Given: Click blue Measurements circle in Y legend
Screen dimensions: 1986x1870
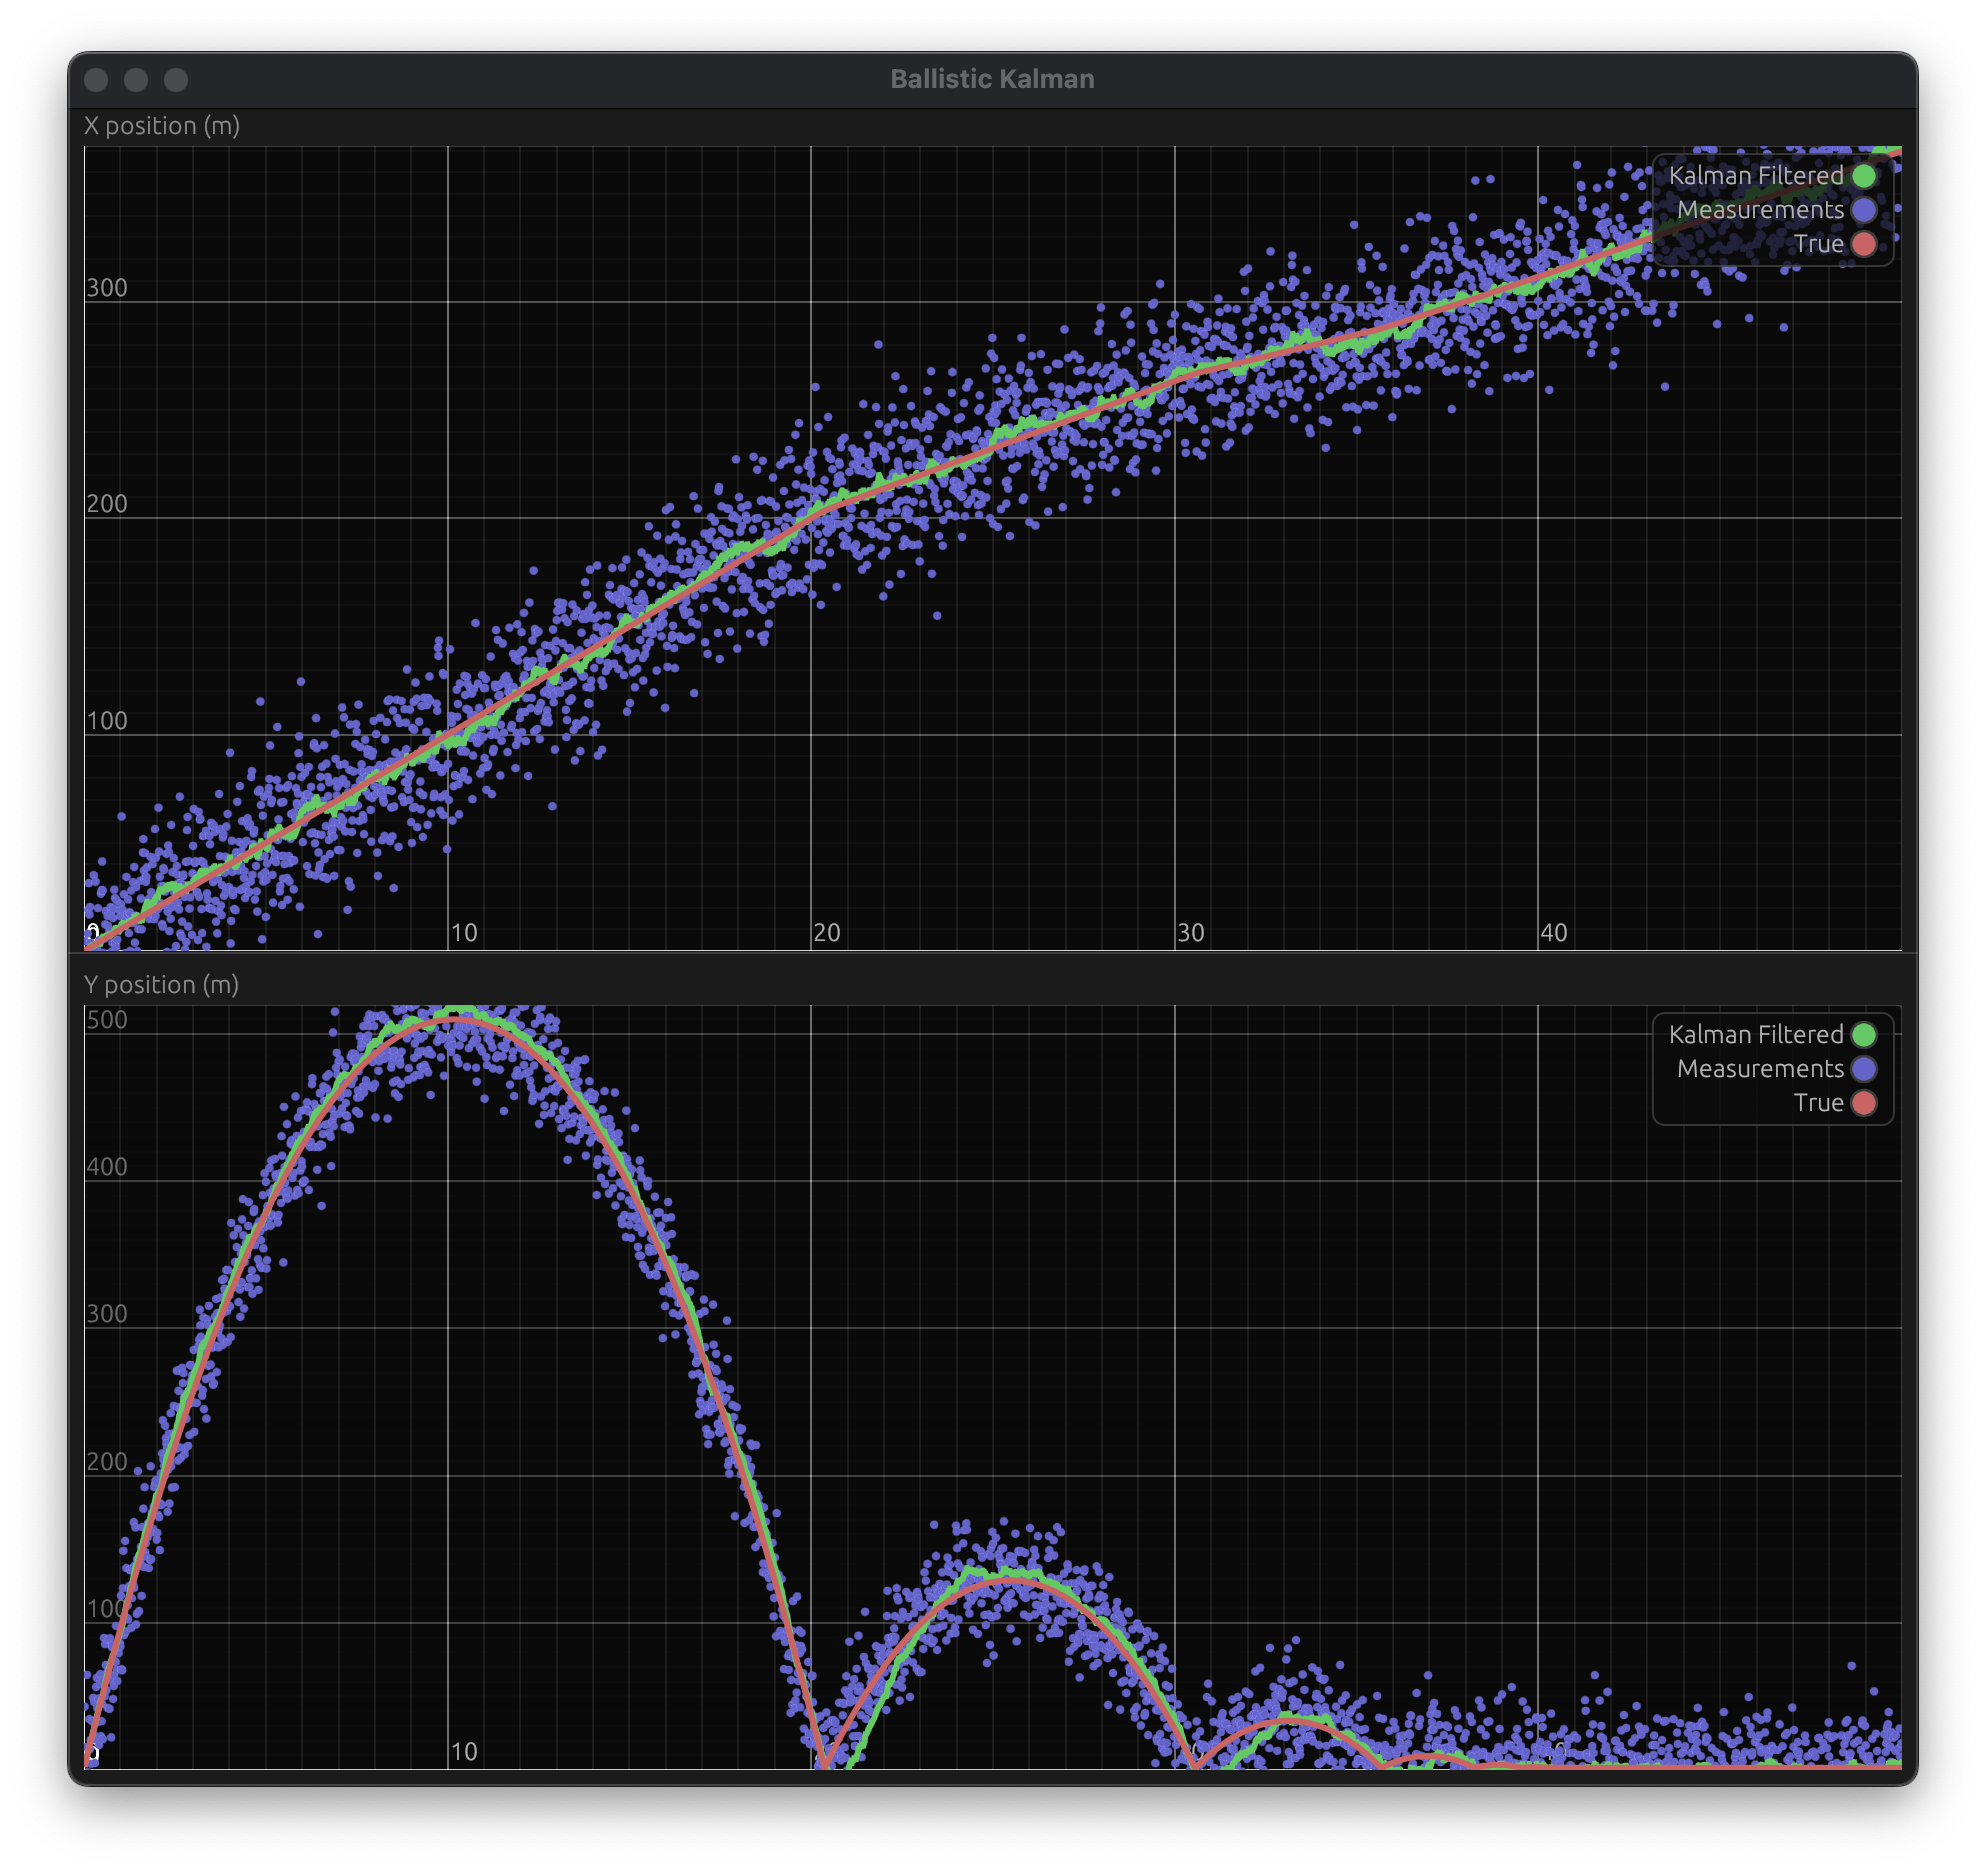Looking at the screenshot, I should pos(1864,1069).
